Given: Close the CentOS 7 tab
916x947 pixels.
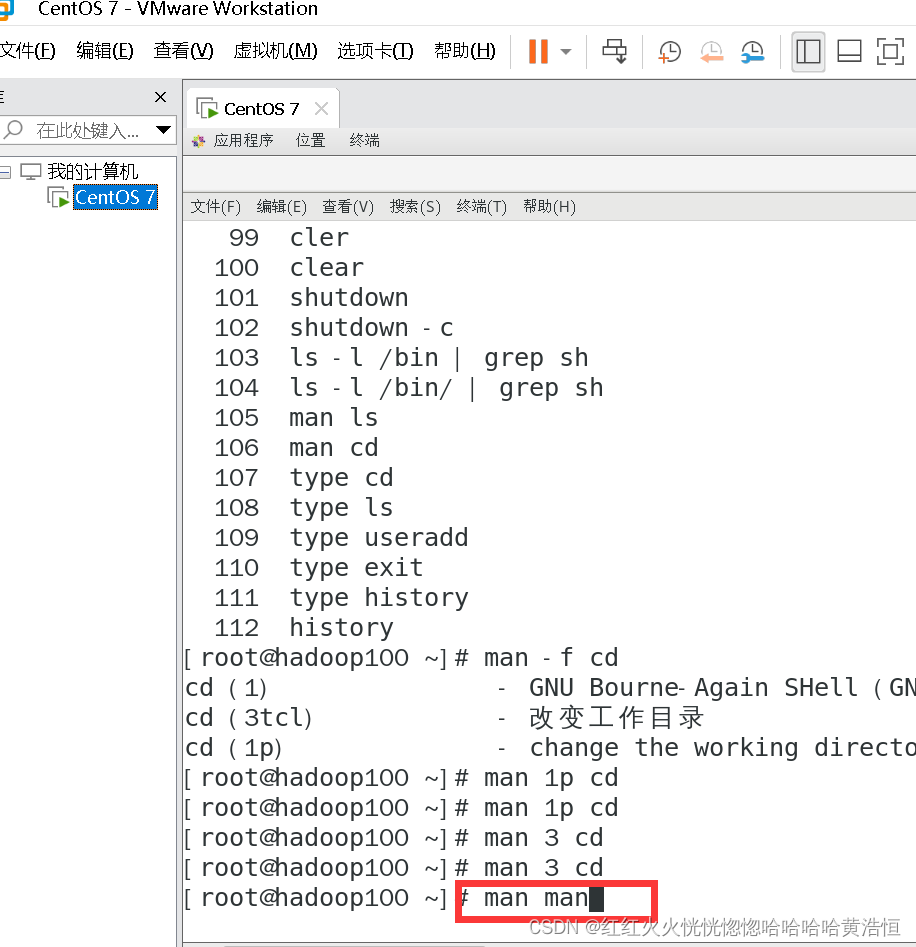Looking at the screenshot, I should click(321, 109).
